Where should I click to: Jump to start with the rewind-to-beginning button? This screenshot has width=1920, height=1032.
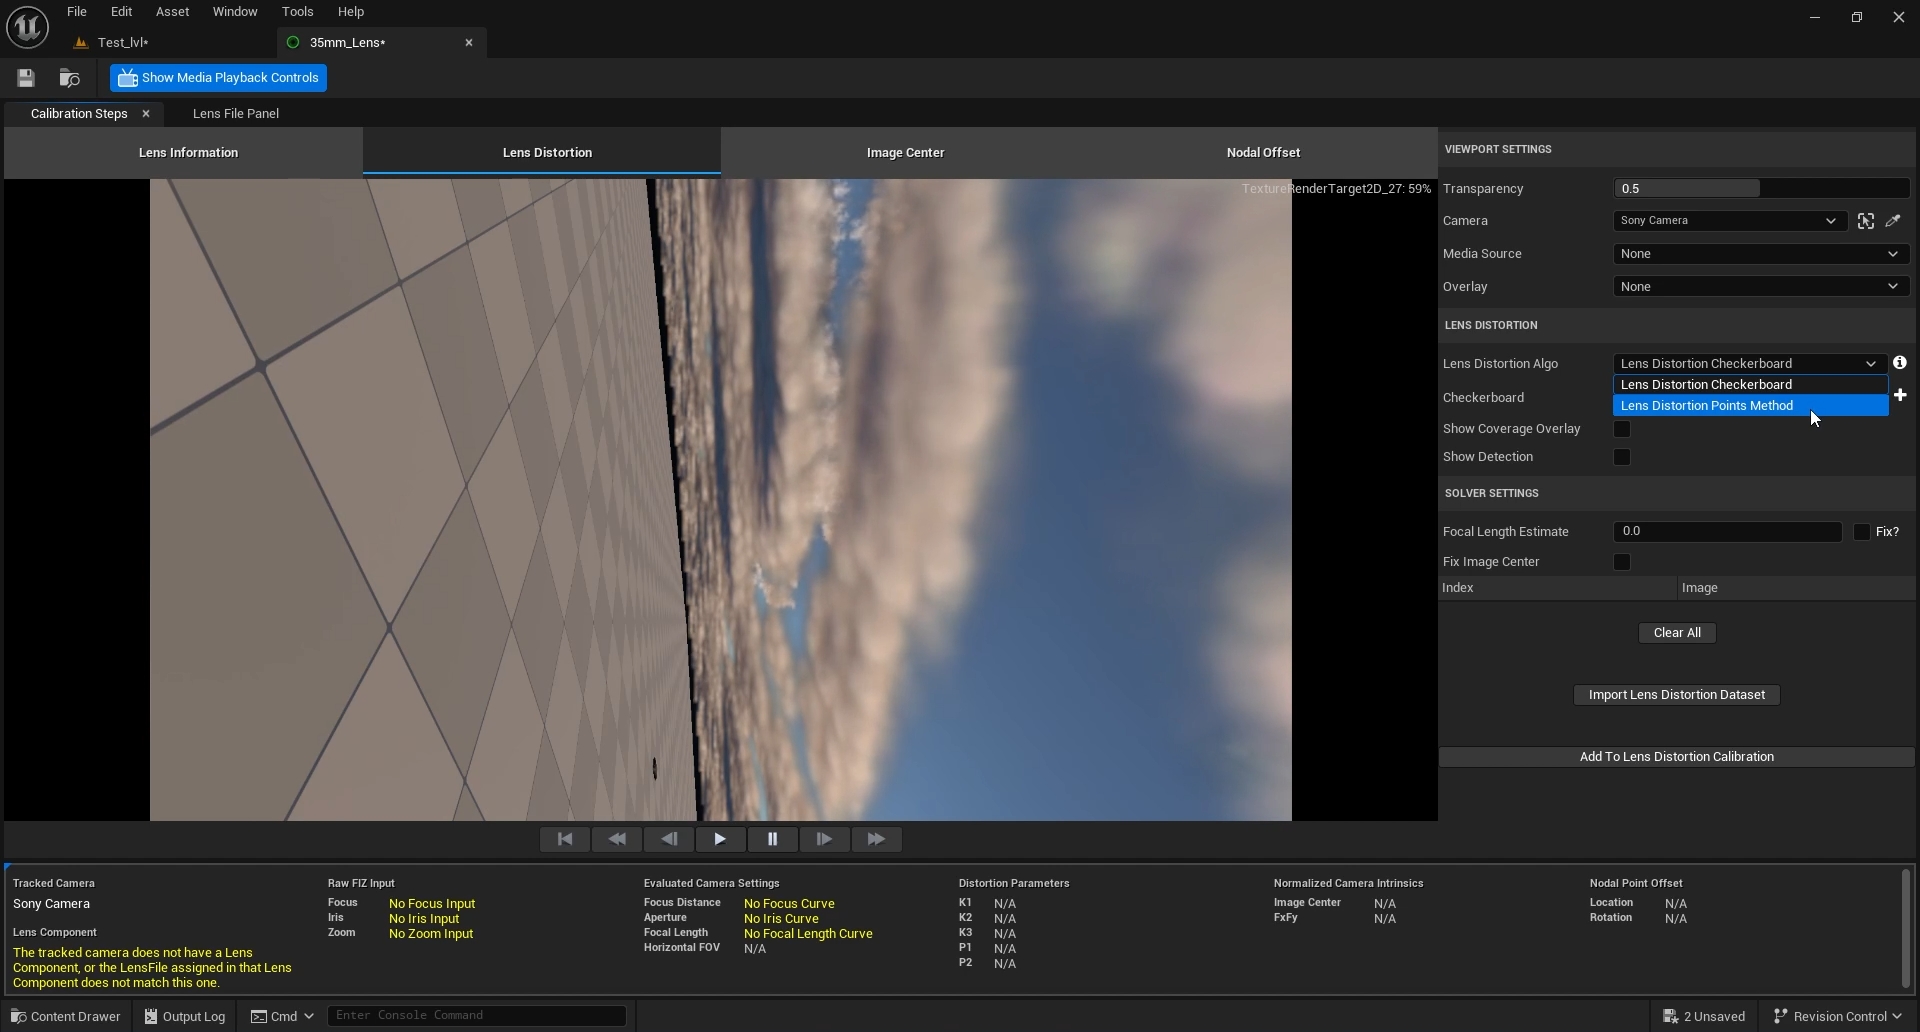(565, 839)
